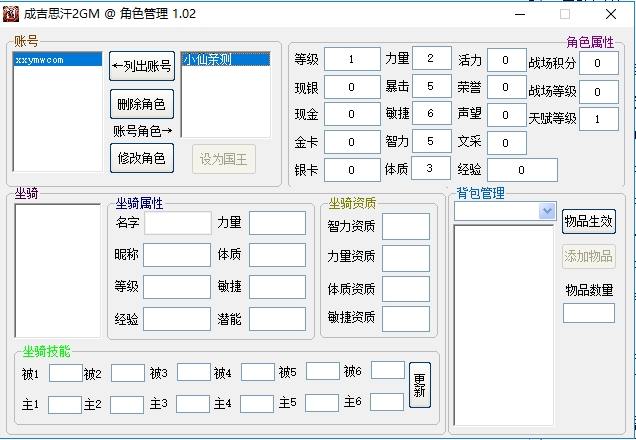Click the 智力资质 input field
Screen dimensions: 636x440
(406, 226)
